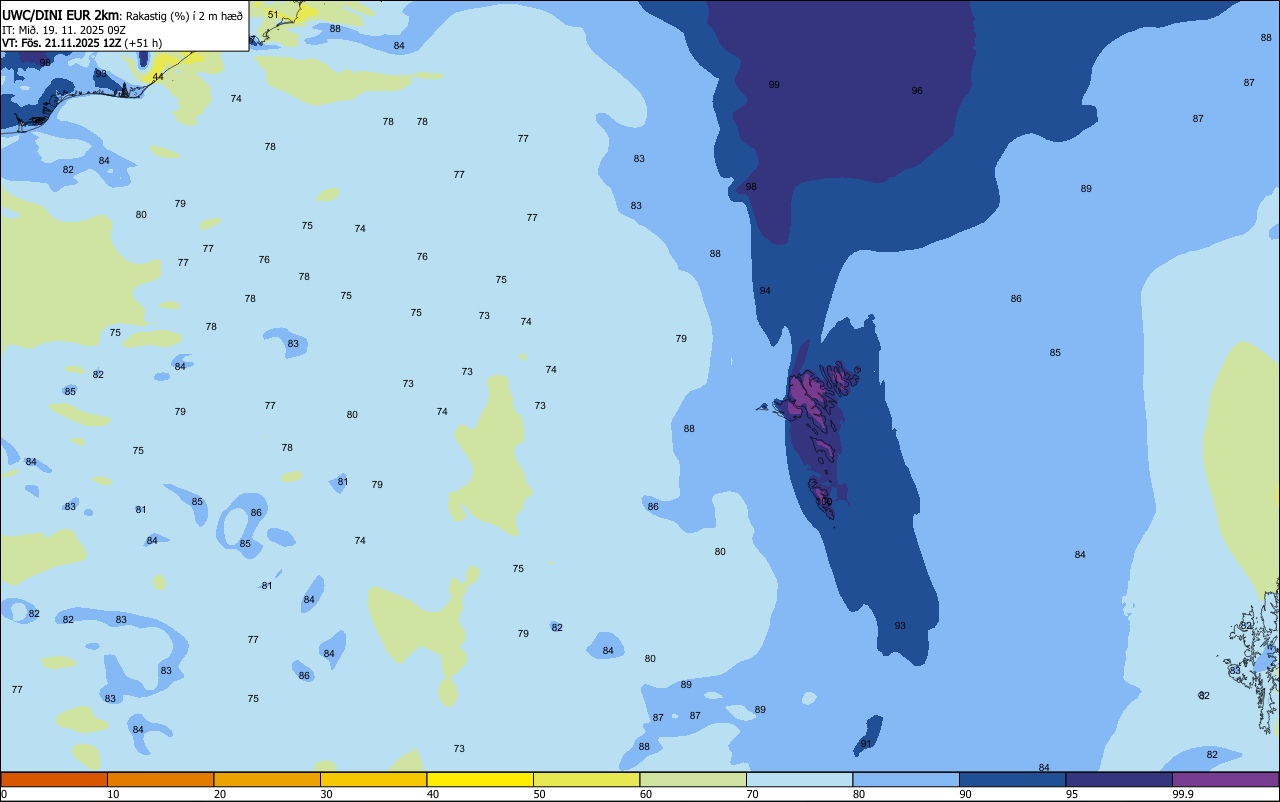The image size is (1280, 802).
Task: Click the humidity value '91' on the small island
Action: click(866, 744)
